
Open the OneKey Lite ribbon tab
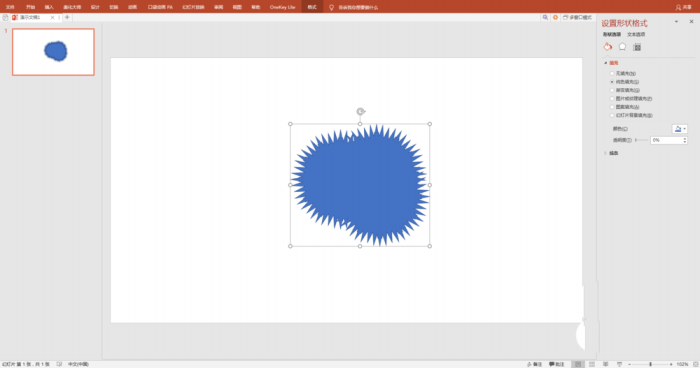point(282,7)
